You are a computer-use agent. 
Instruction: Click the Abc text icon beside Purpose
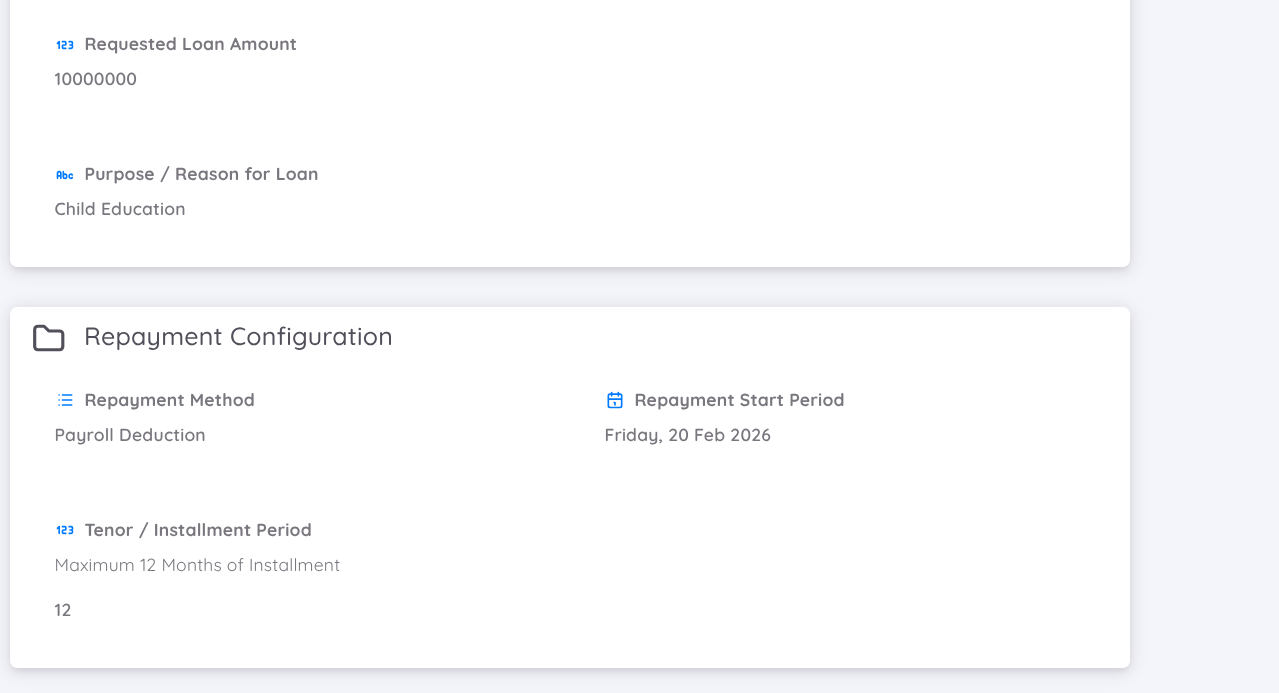[x=65, y=175]
